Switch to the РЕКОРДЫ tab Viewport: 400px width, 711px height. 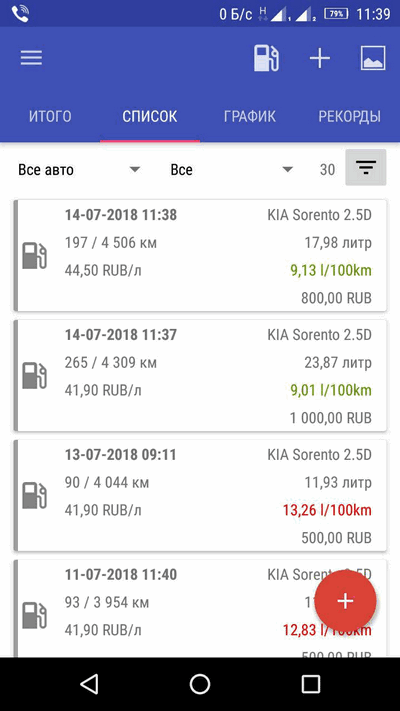click(350, 117)
